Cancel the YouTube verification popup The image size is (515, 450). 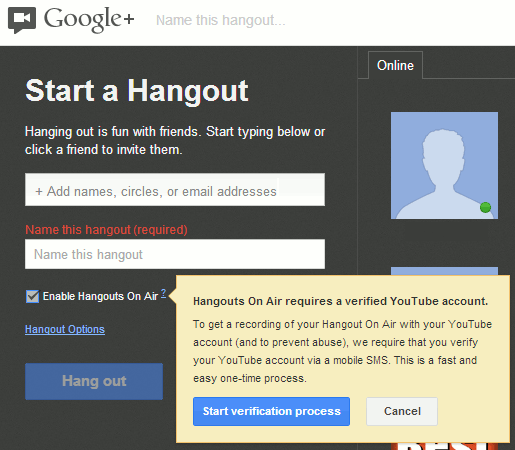(402, 411)
